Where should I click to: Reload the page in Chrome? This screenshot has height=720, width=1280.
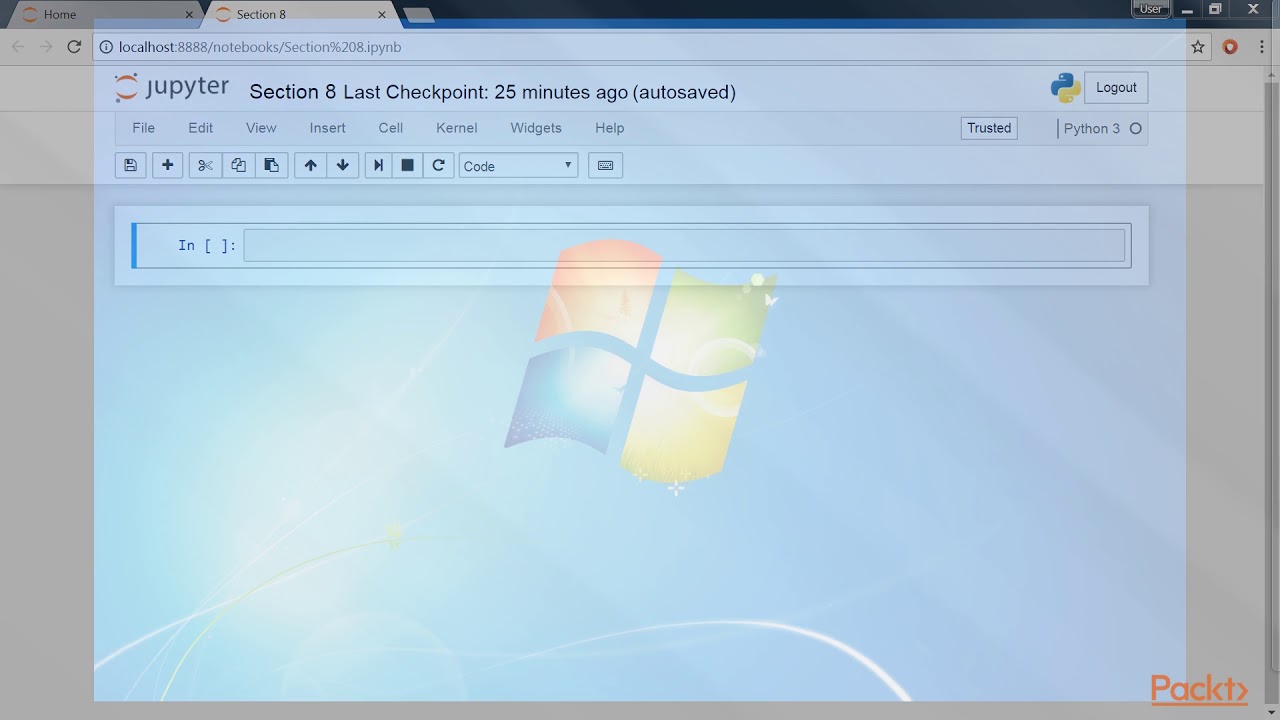click(74, 46)
